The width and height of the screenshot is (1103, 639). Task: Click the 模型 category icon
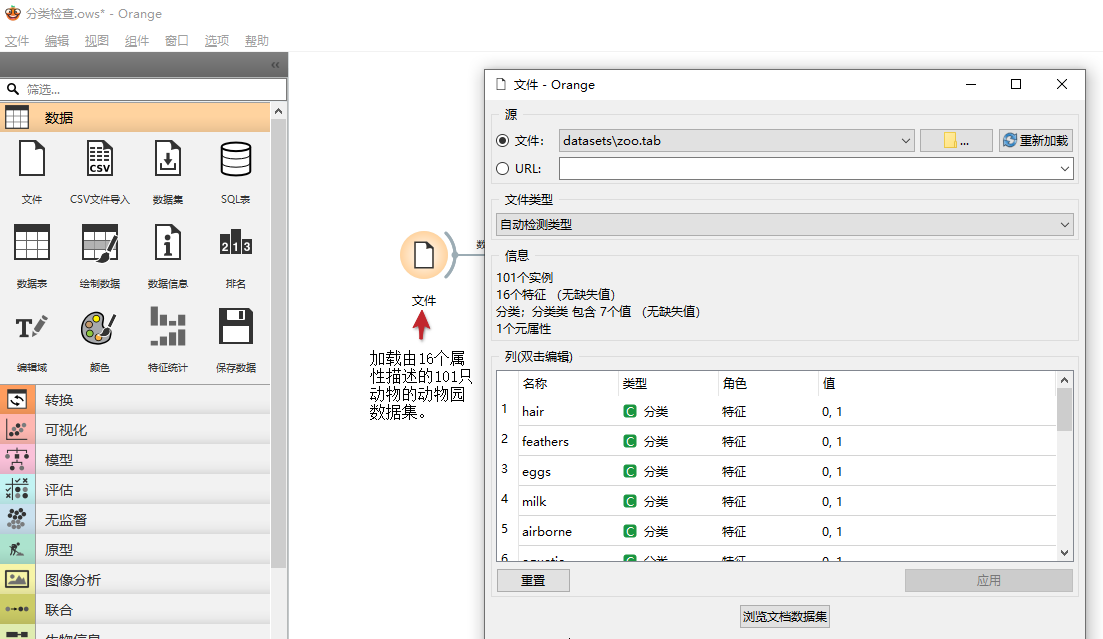pyautogui.click(x=17, y=460)
